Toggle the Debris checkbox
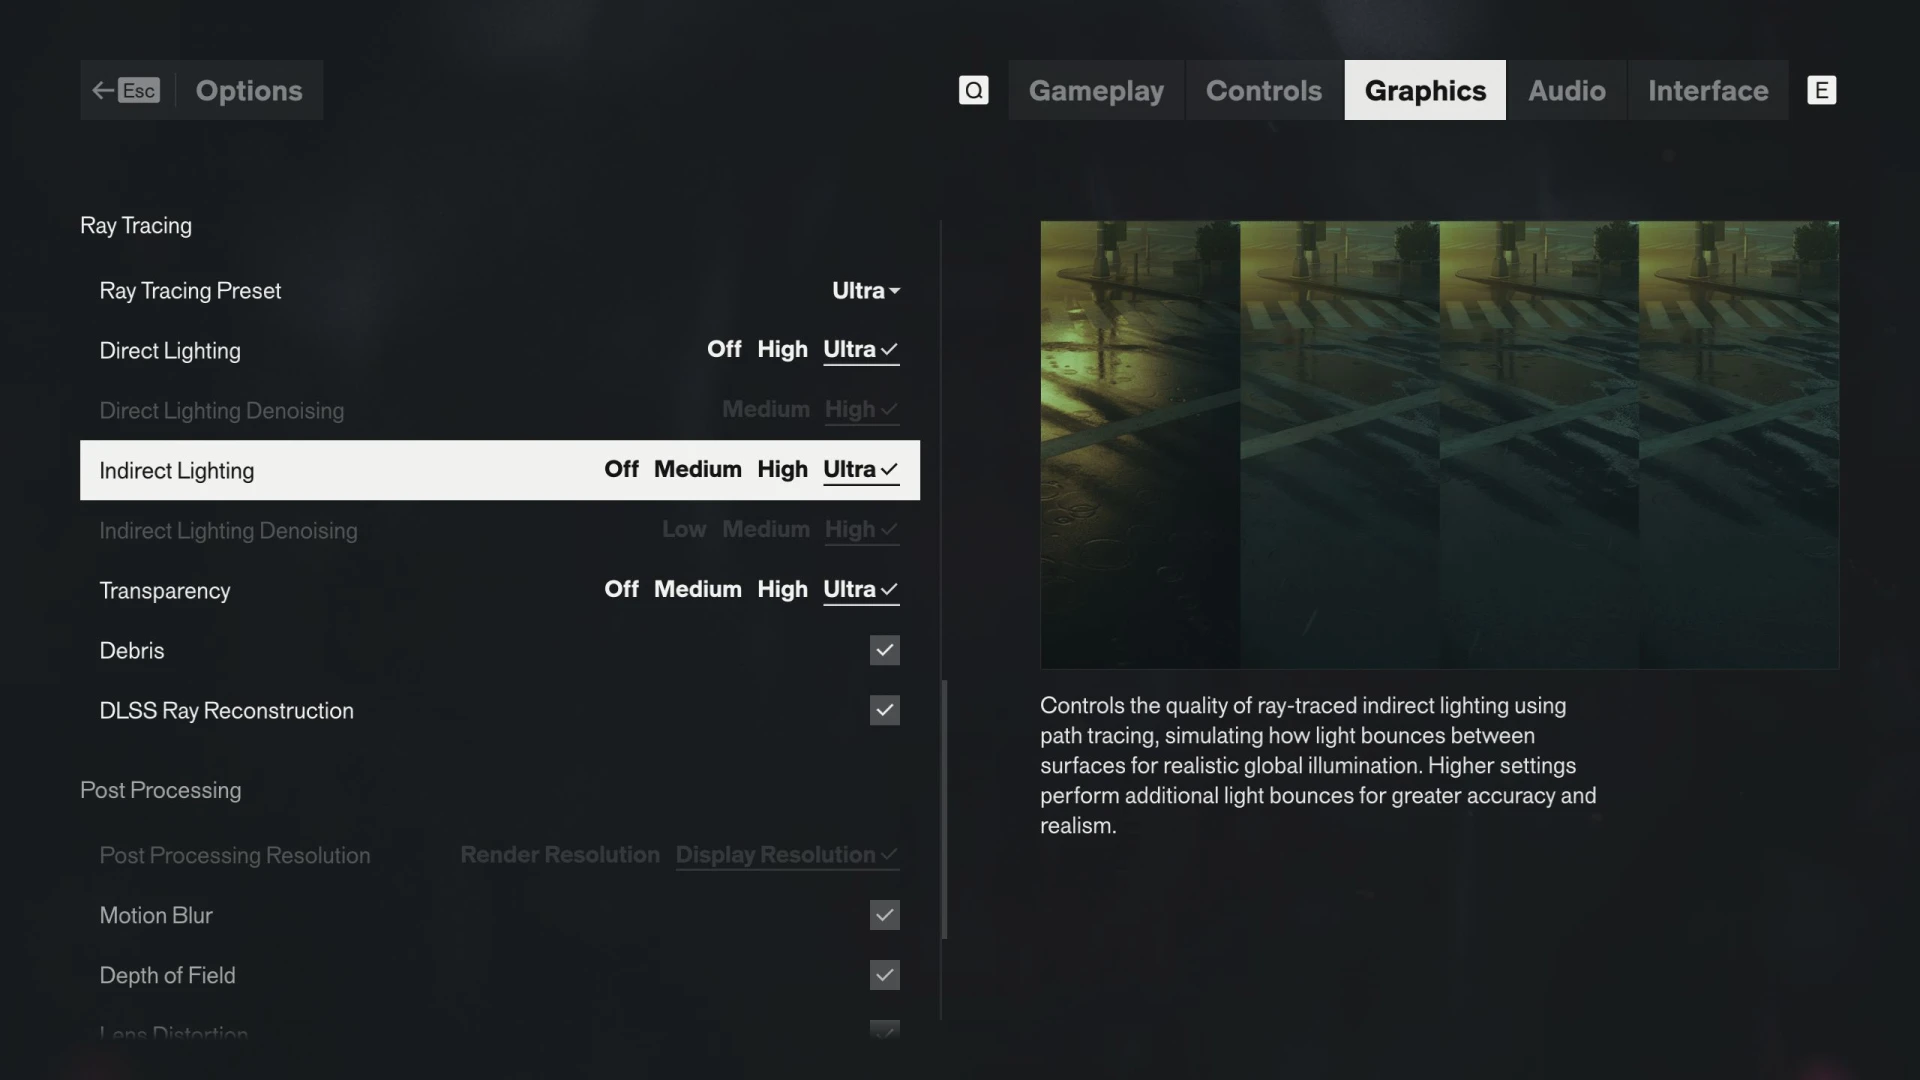The height and width of the screenshot is (1080, 1920). (x=884, y=650)
